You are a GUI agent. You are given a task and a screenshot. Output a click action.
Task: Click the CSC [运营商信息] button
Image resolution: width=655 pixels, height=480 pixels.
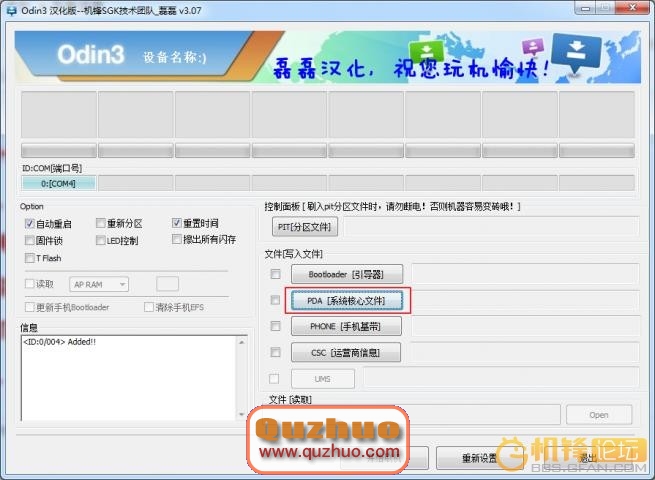(x=345, y=353)
